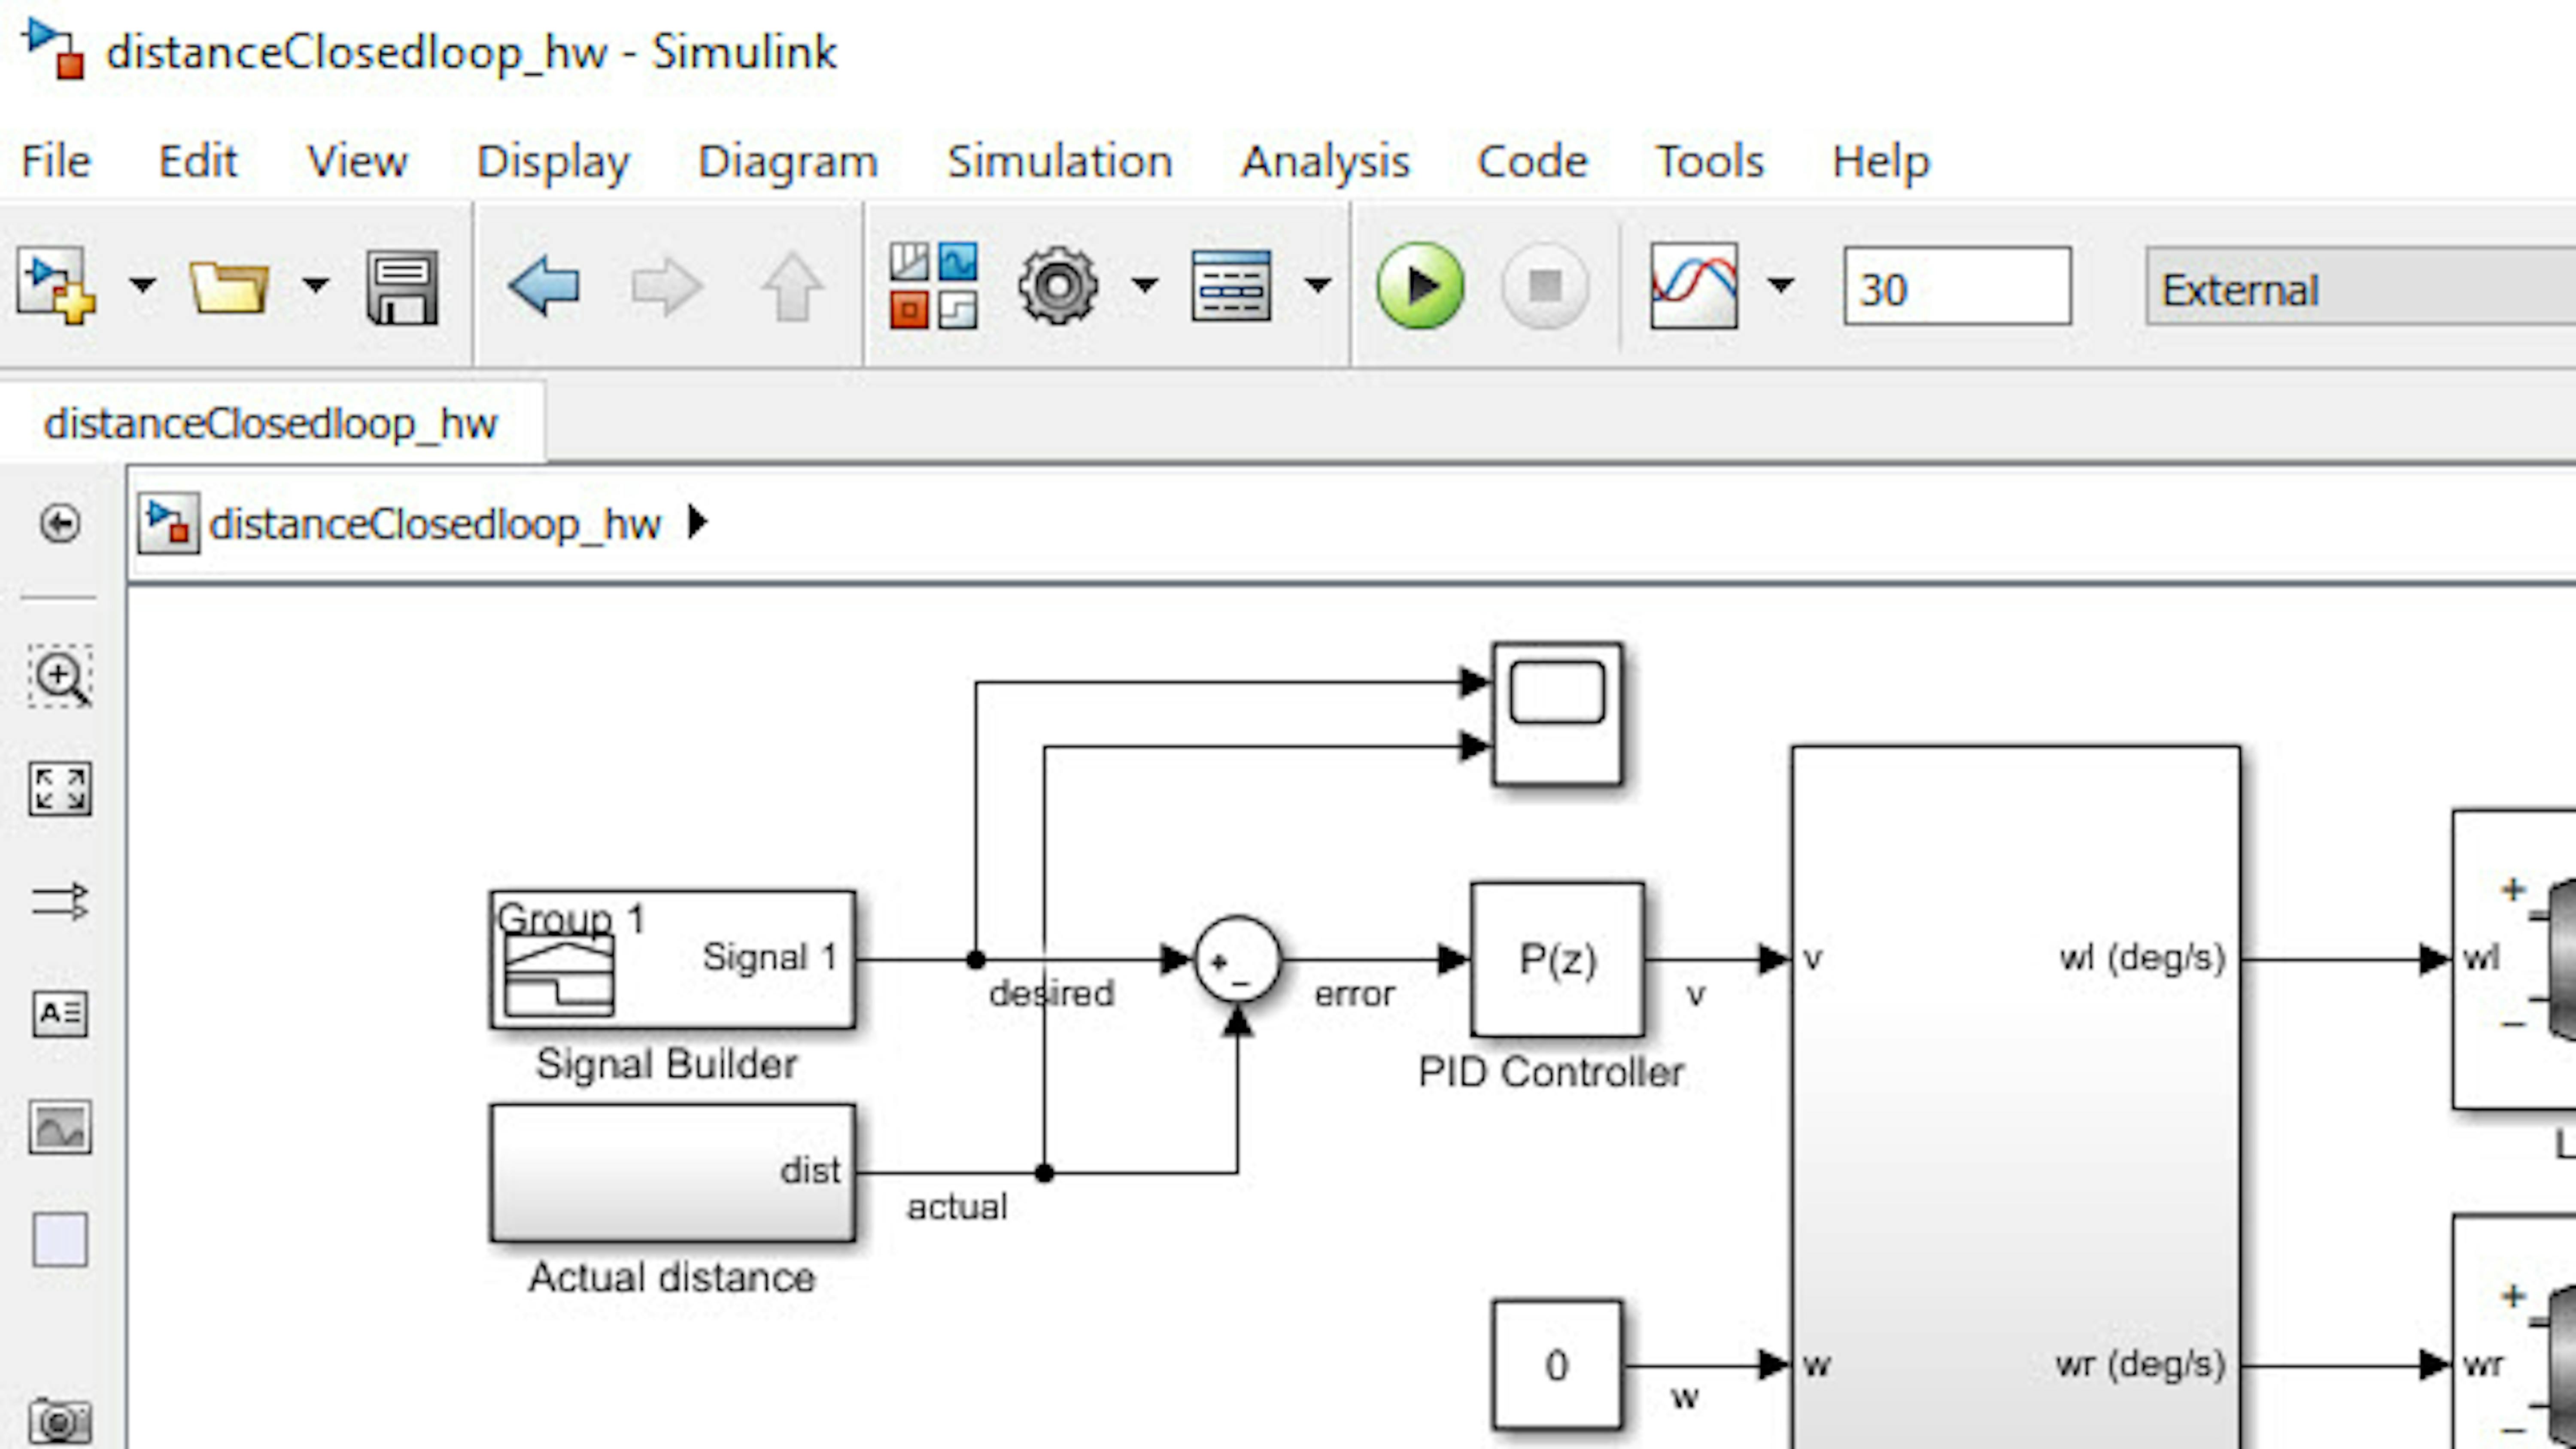Select the Actual distance block
Screen dimensions: 2576x1449
(673, 1173)
